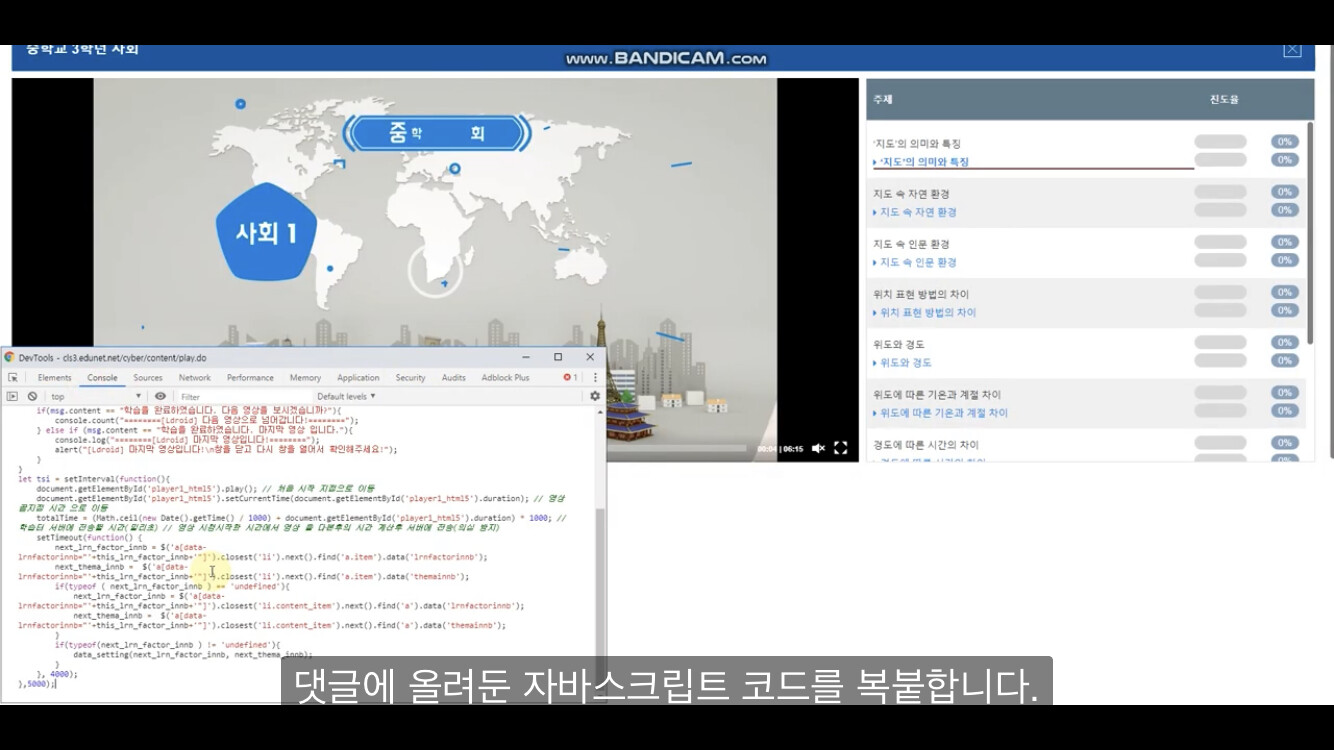This screenshot has height=750, width=1334.
Task: Switch to the Network tab
Action: [195, 378]
